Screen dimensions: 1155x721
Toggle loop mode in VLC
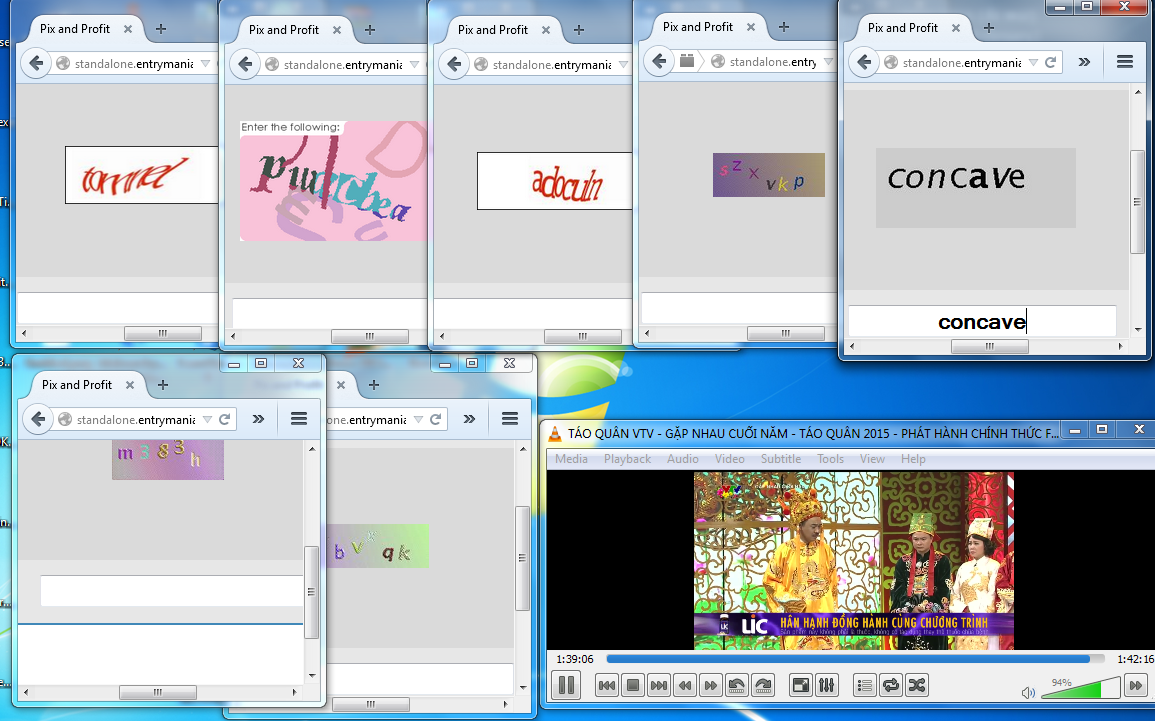[x=890, y=685]
